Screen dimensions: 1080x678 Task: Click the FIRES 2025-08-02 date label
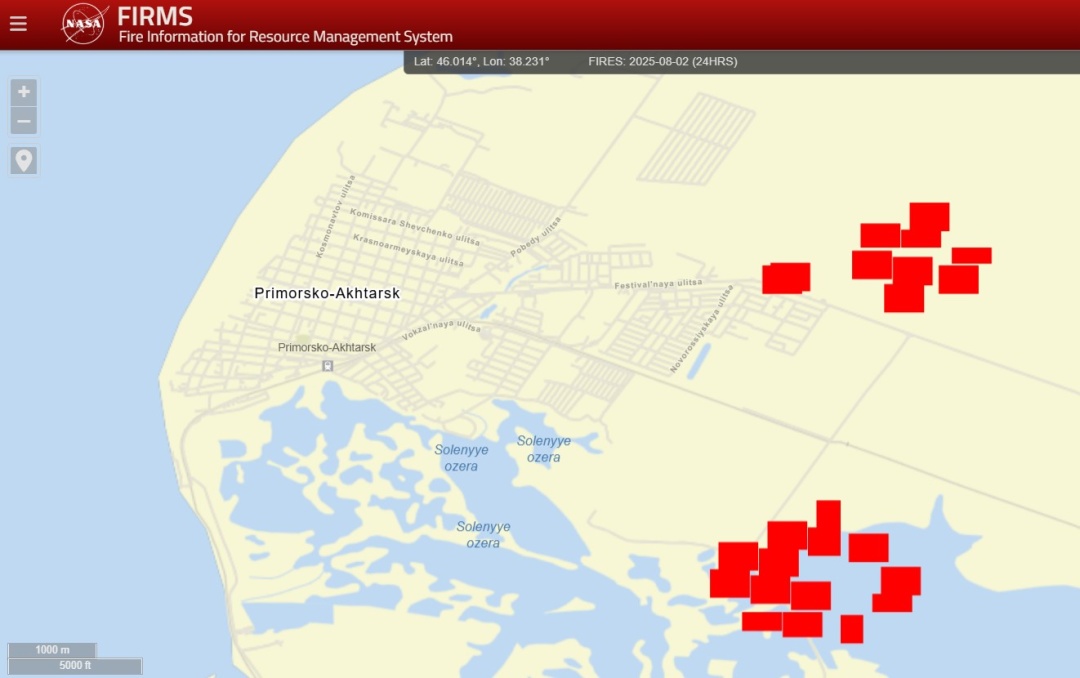tap(662, 62)
